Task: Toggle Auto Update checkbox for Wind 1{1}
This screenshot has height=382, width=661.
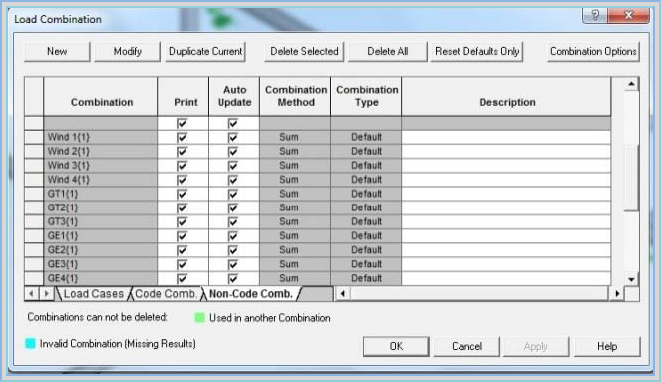Action: [x=233, y=137]
